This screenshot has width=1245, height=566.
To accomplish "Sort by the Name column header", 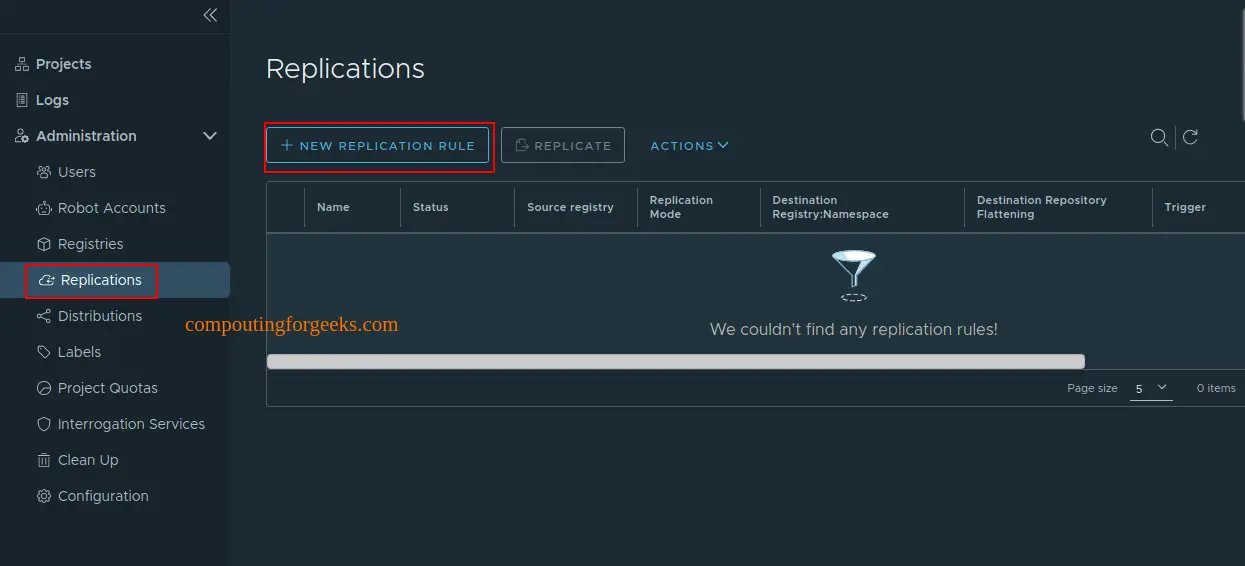I will [x=333, y=207].
